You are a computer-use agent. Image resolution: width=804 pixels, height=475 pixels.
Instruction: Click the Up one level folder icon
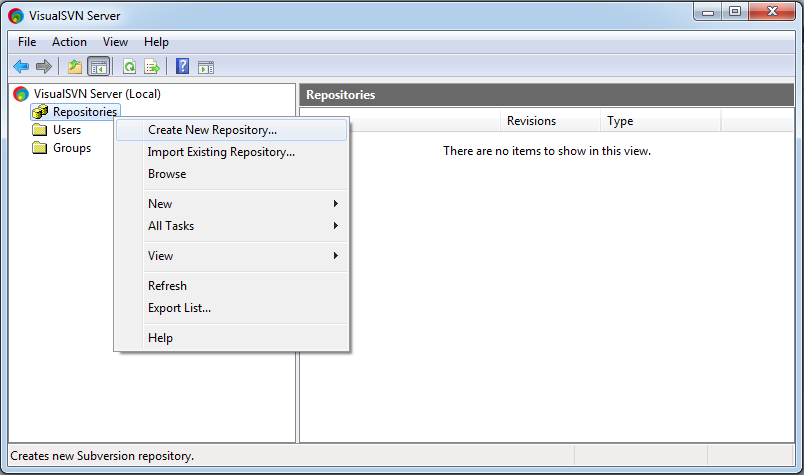point(75,66)
